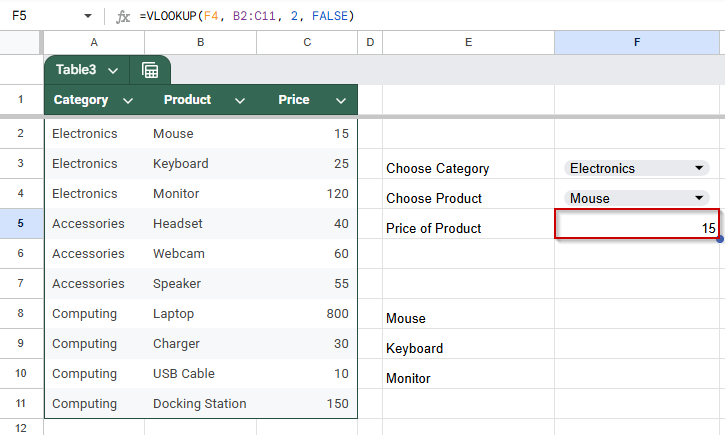725x435 pixels.
Task: Select the Computing category cell in row 8
Action: [x=94, y=314]
